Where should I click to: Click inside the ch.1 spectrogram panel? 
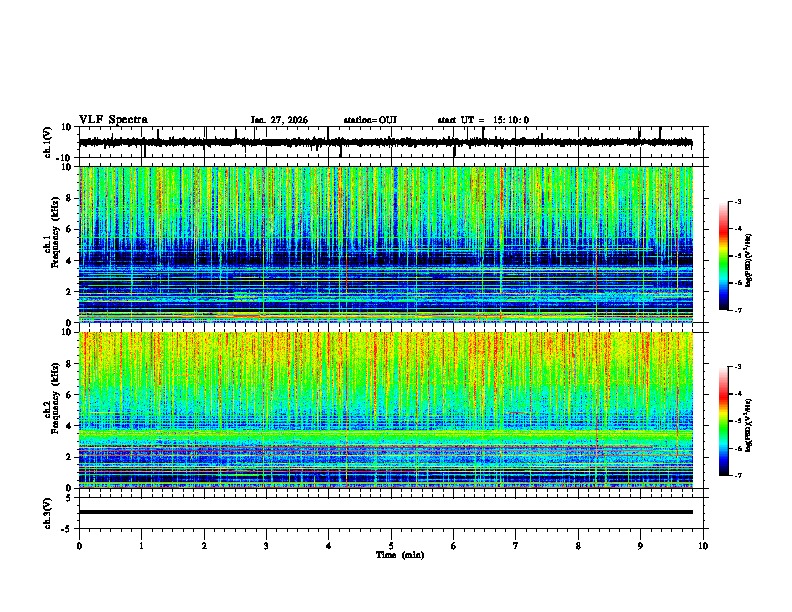[x=385, y=244]
